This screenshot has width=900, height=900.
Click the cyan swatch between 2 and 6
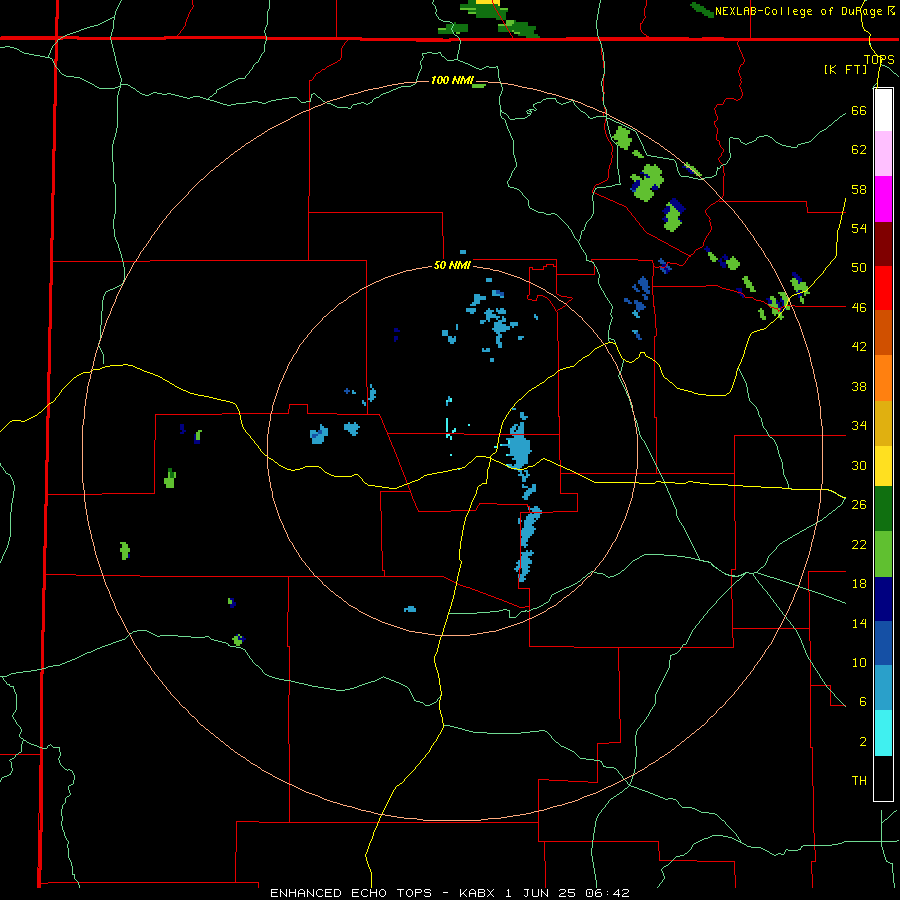click(883, 733)
